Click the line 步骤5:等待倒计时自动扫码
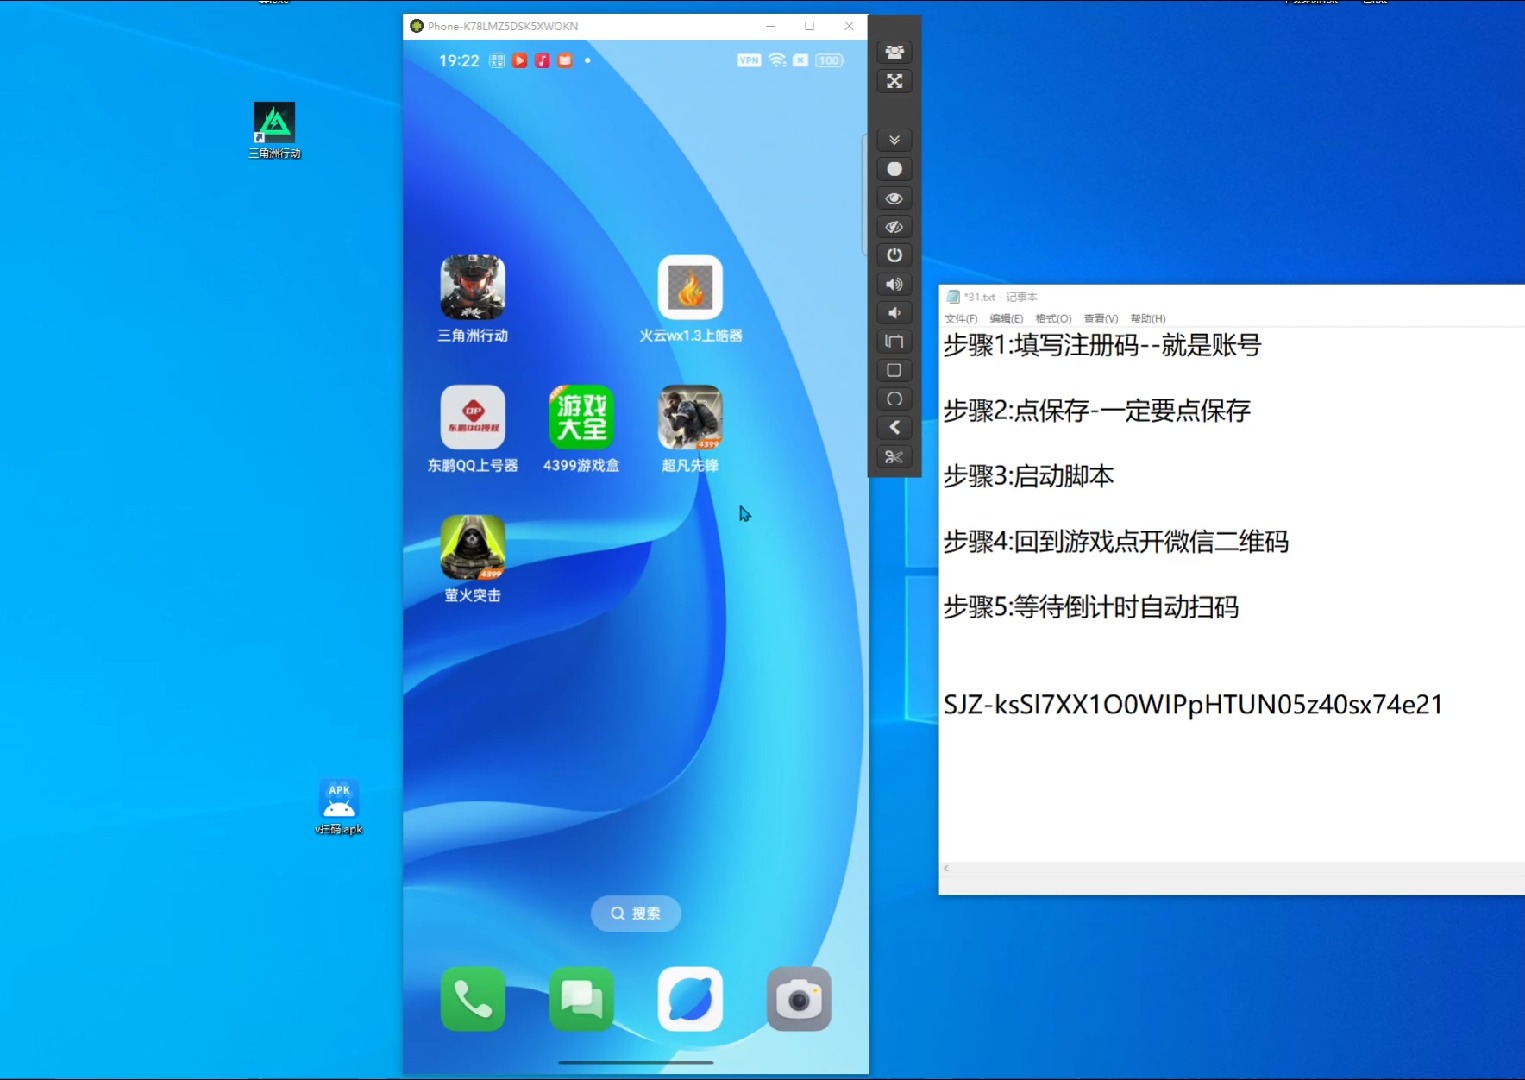This screenshot has height=1080, width=1525. coord(1091,607)
